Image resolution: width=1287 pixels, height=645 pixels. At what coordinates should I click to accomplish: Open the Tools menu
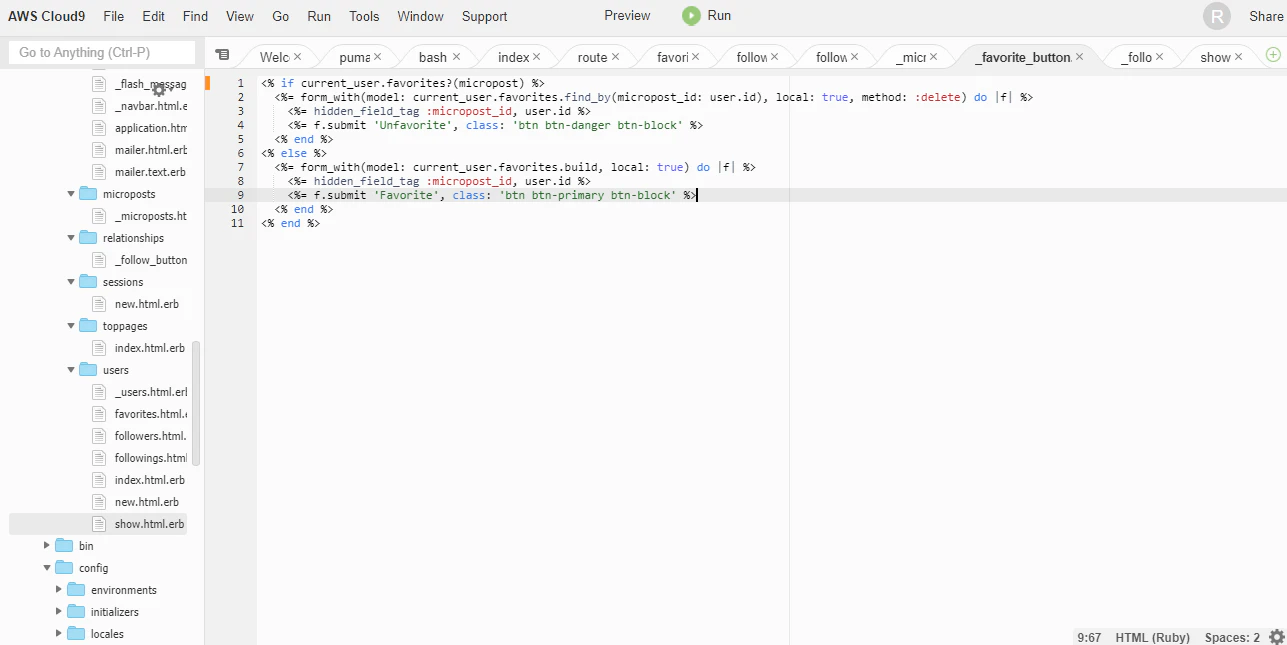[363, 16]
